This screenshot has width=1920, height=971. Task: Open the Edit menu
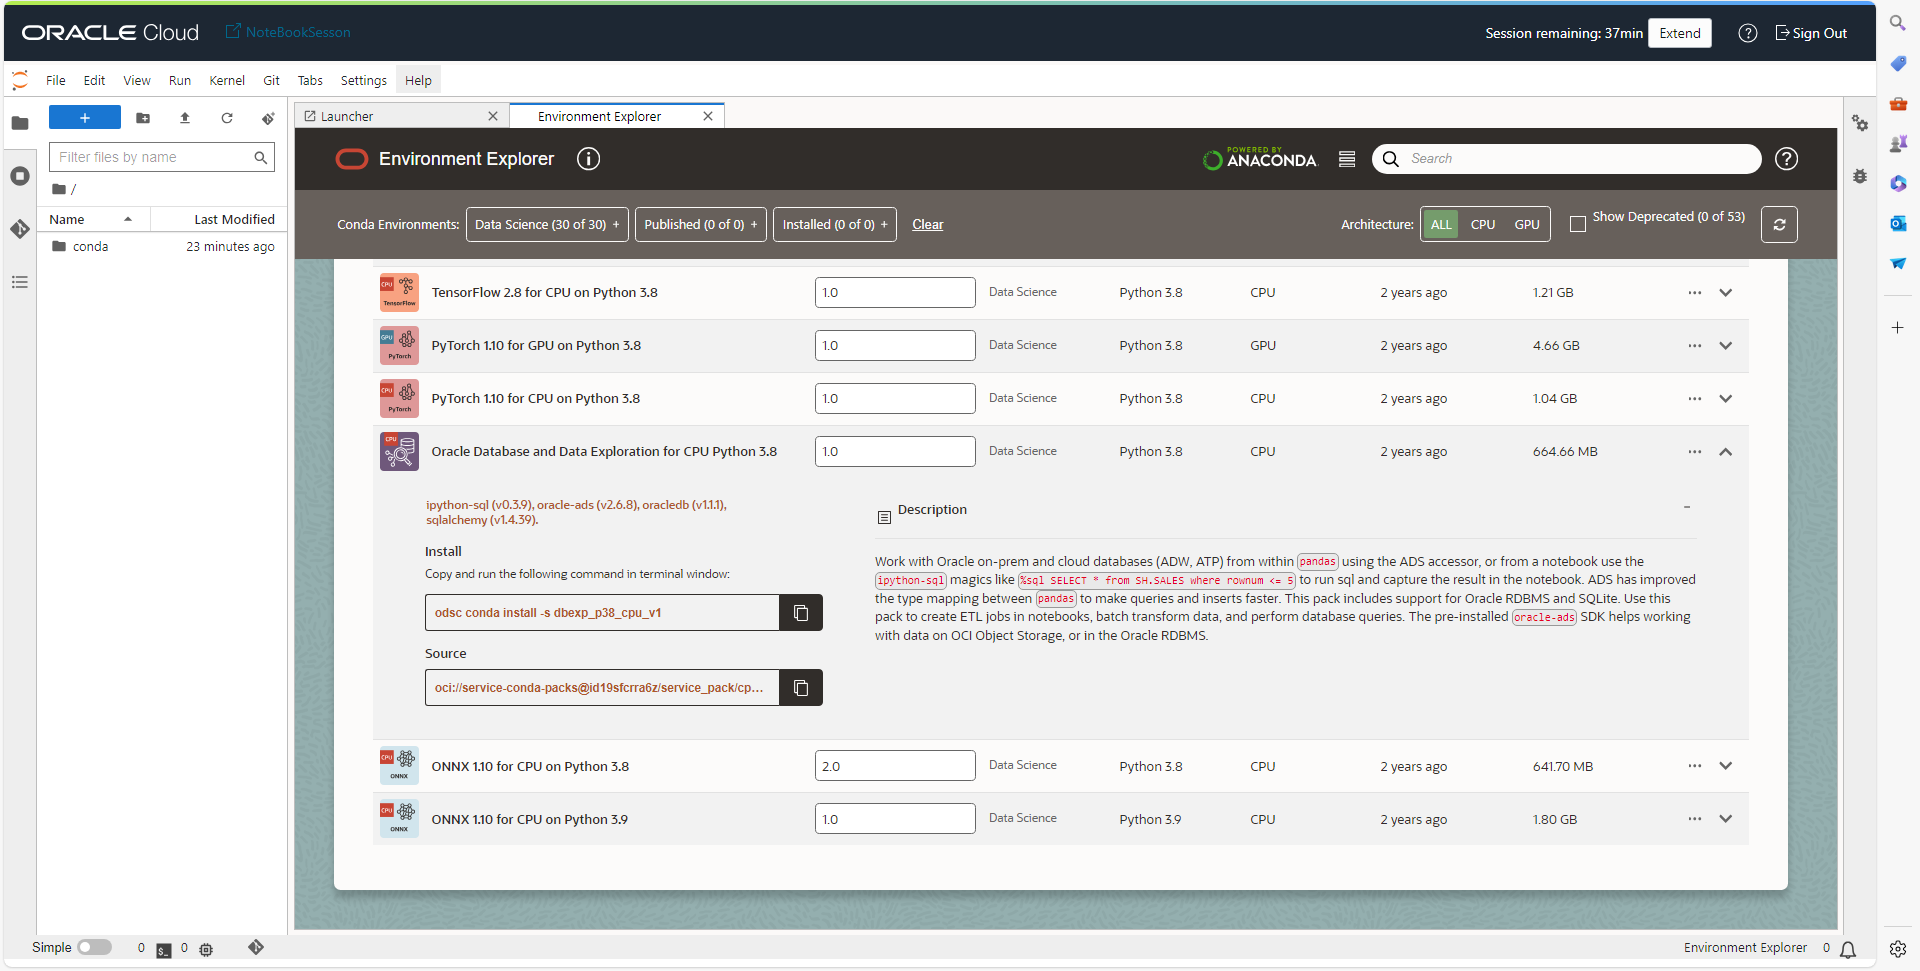[x=94, y=81]
